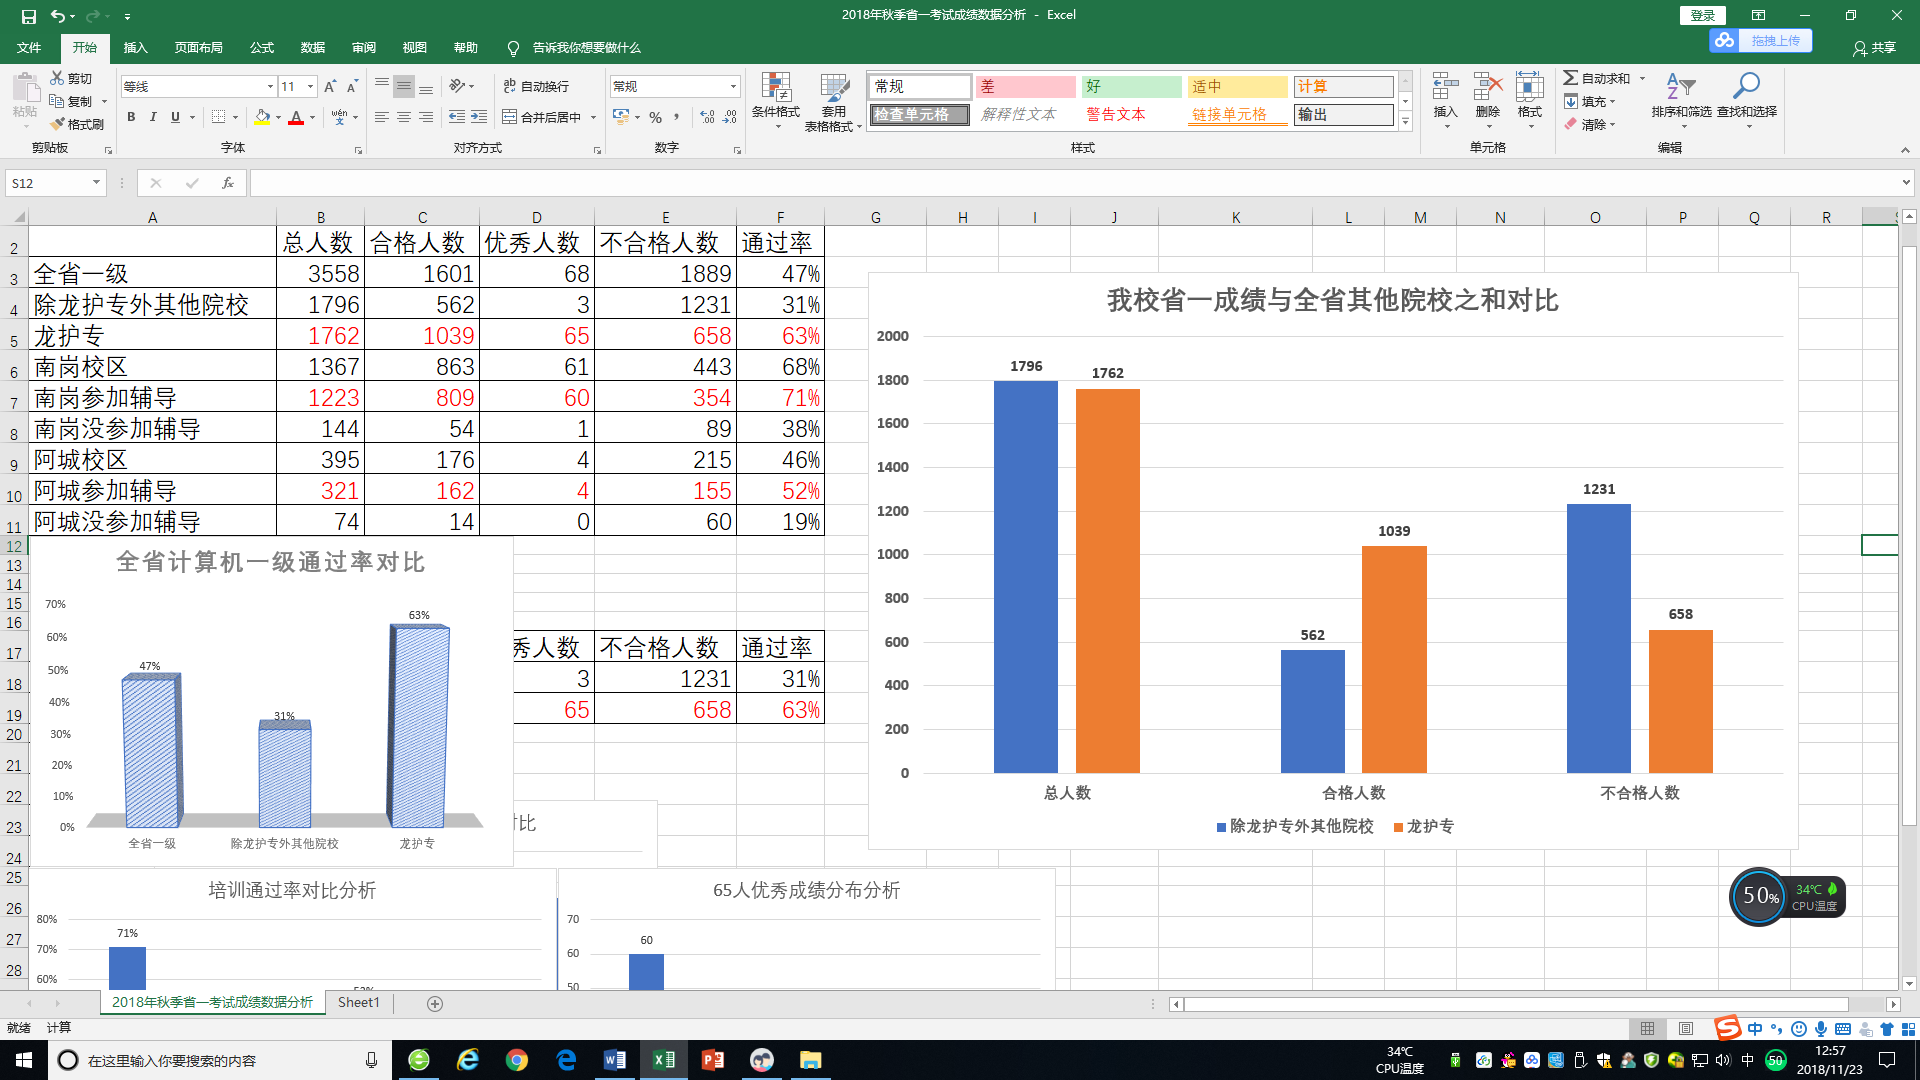Expand the font name dropdown
Screen dimensions: 1920x1080
click(270, 87)
